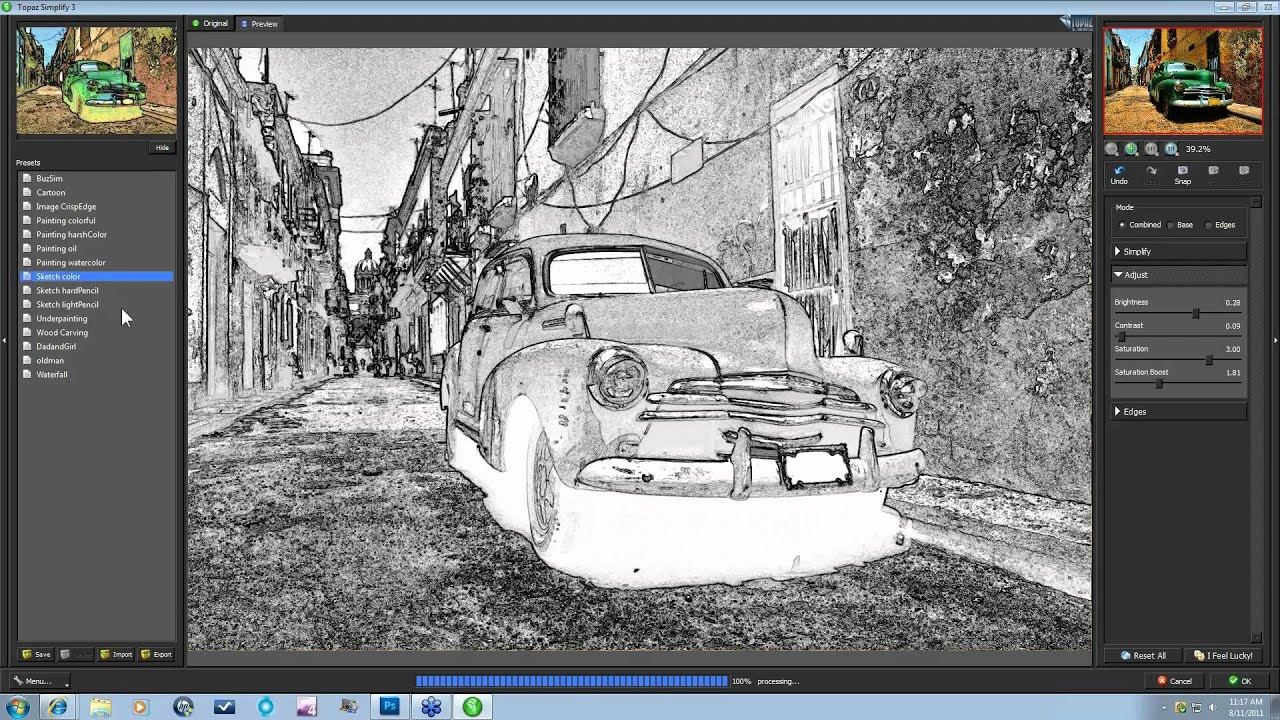This screenshot has height=720, width=1280.
Task: Click I Feel Lucky! button
Action: coord(1223,656)
